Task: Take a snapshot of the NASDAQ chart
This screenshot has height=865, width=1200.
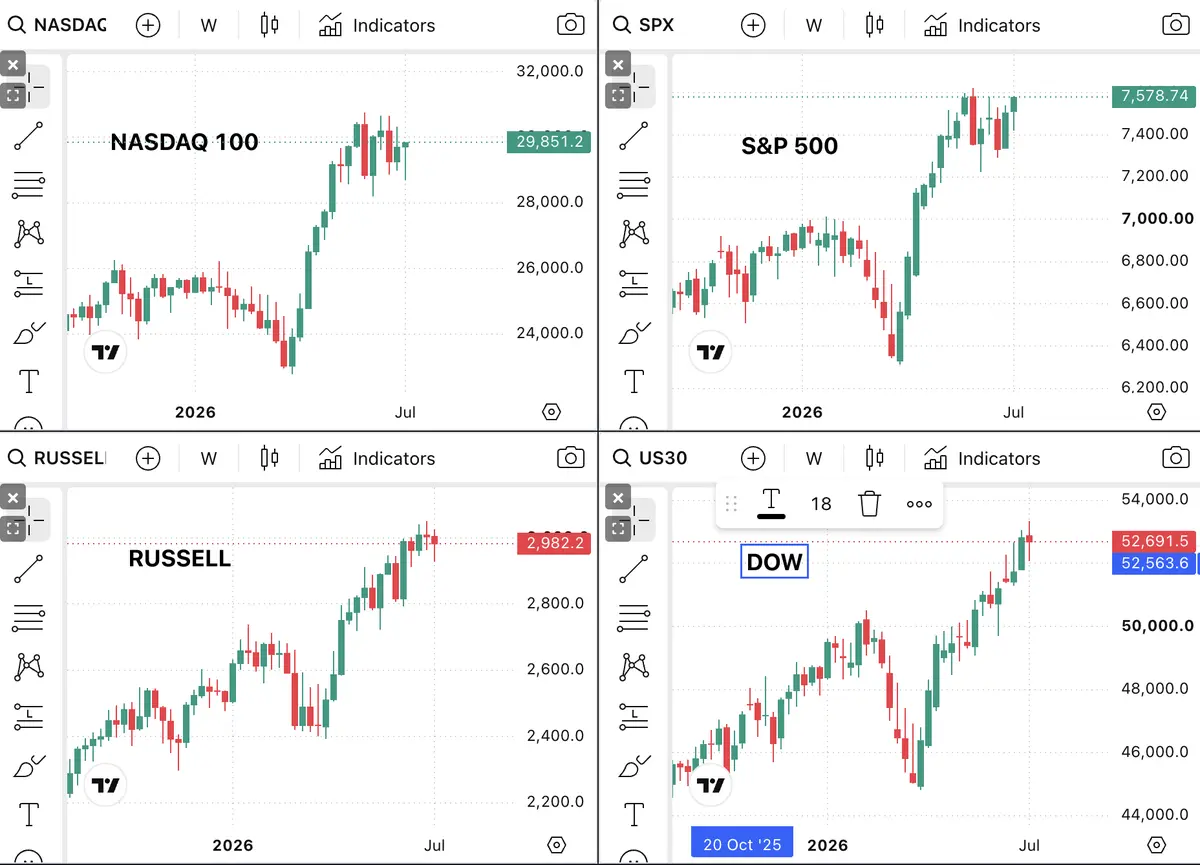Action: 570,25
